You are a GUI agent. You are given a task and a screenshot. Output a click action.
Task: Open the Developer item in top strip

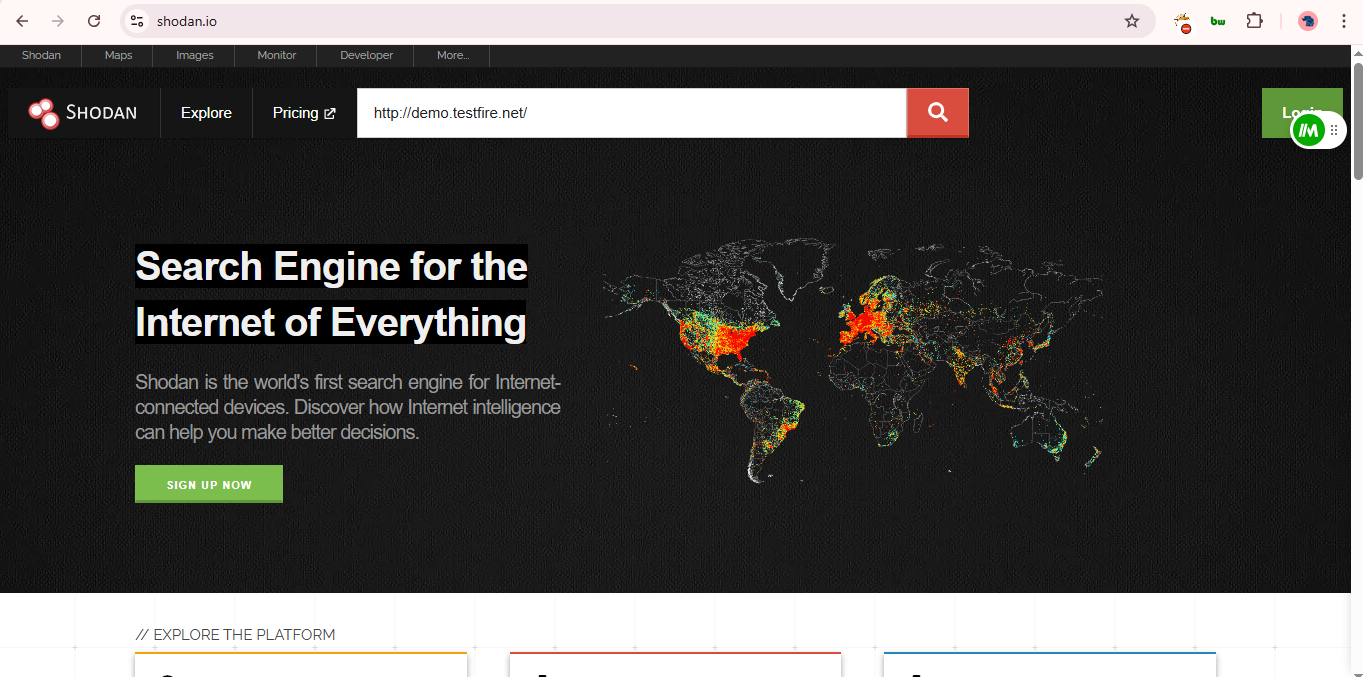click(x=367, y=55)
